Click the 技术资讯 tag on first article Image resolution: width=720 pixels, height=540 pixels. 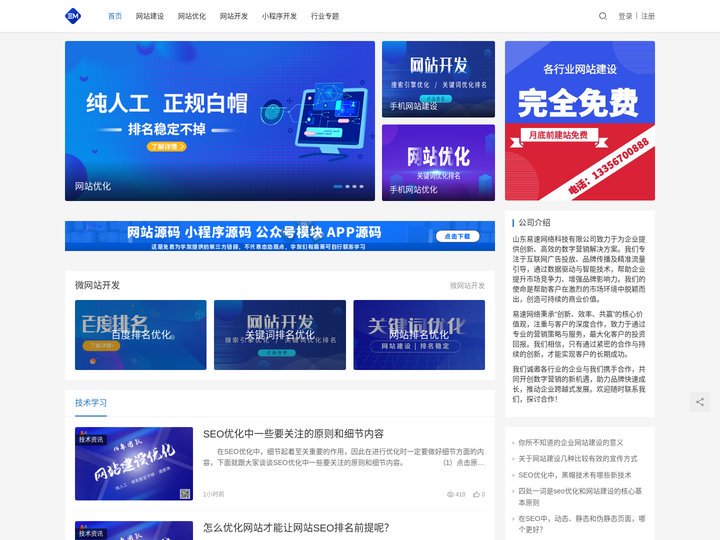91,440
